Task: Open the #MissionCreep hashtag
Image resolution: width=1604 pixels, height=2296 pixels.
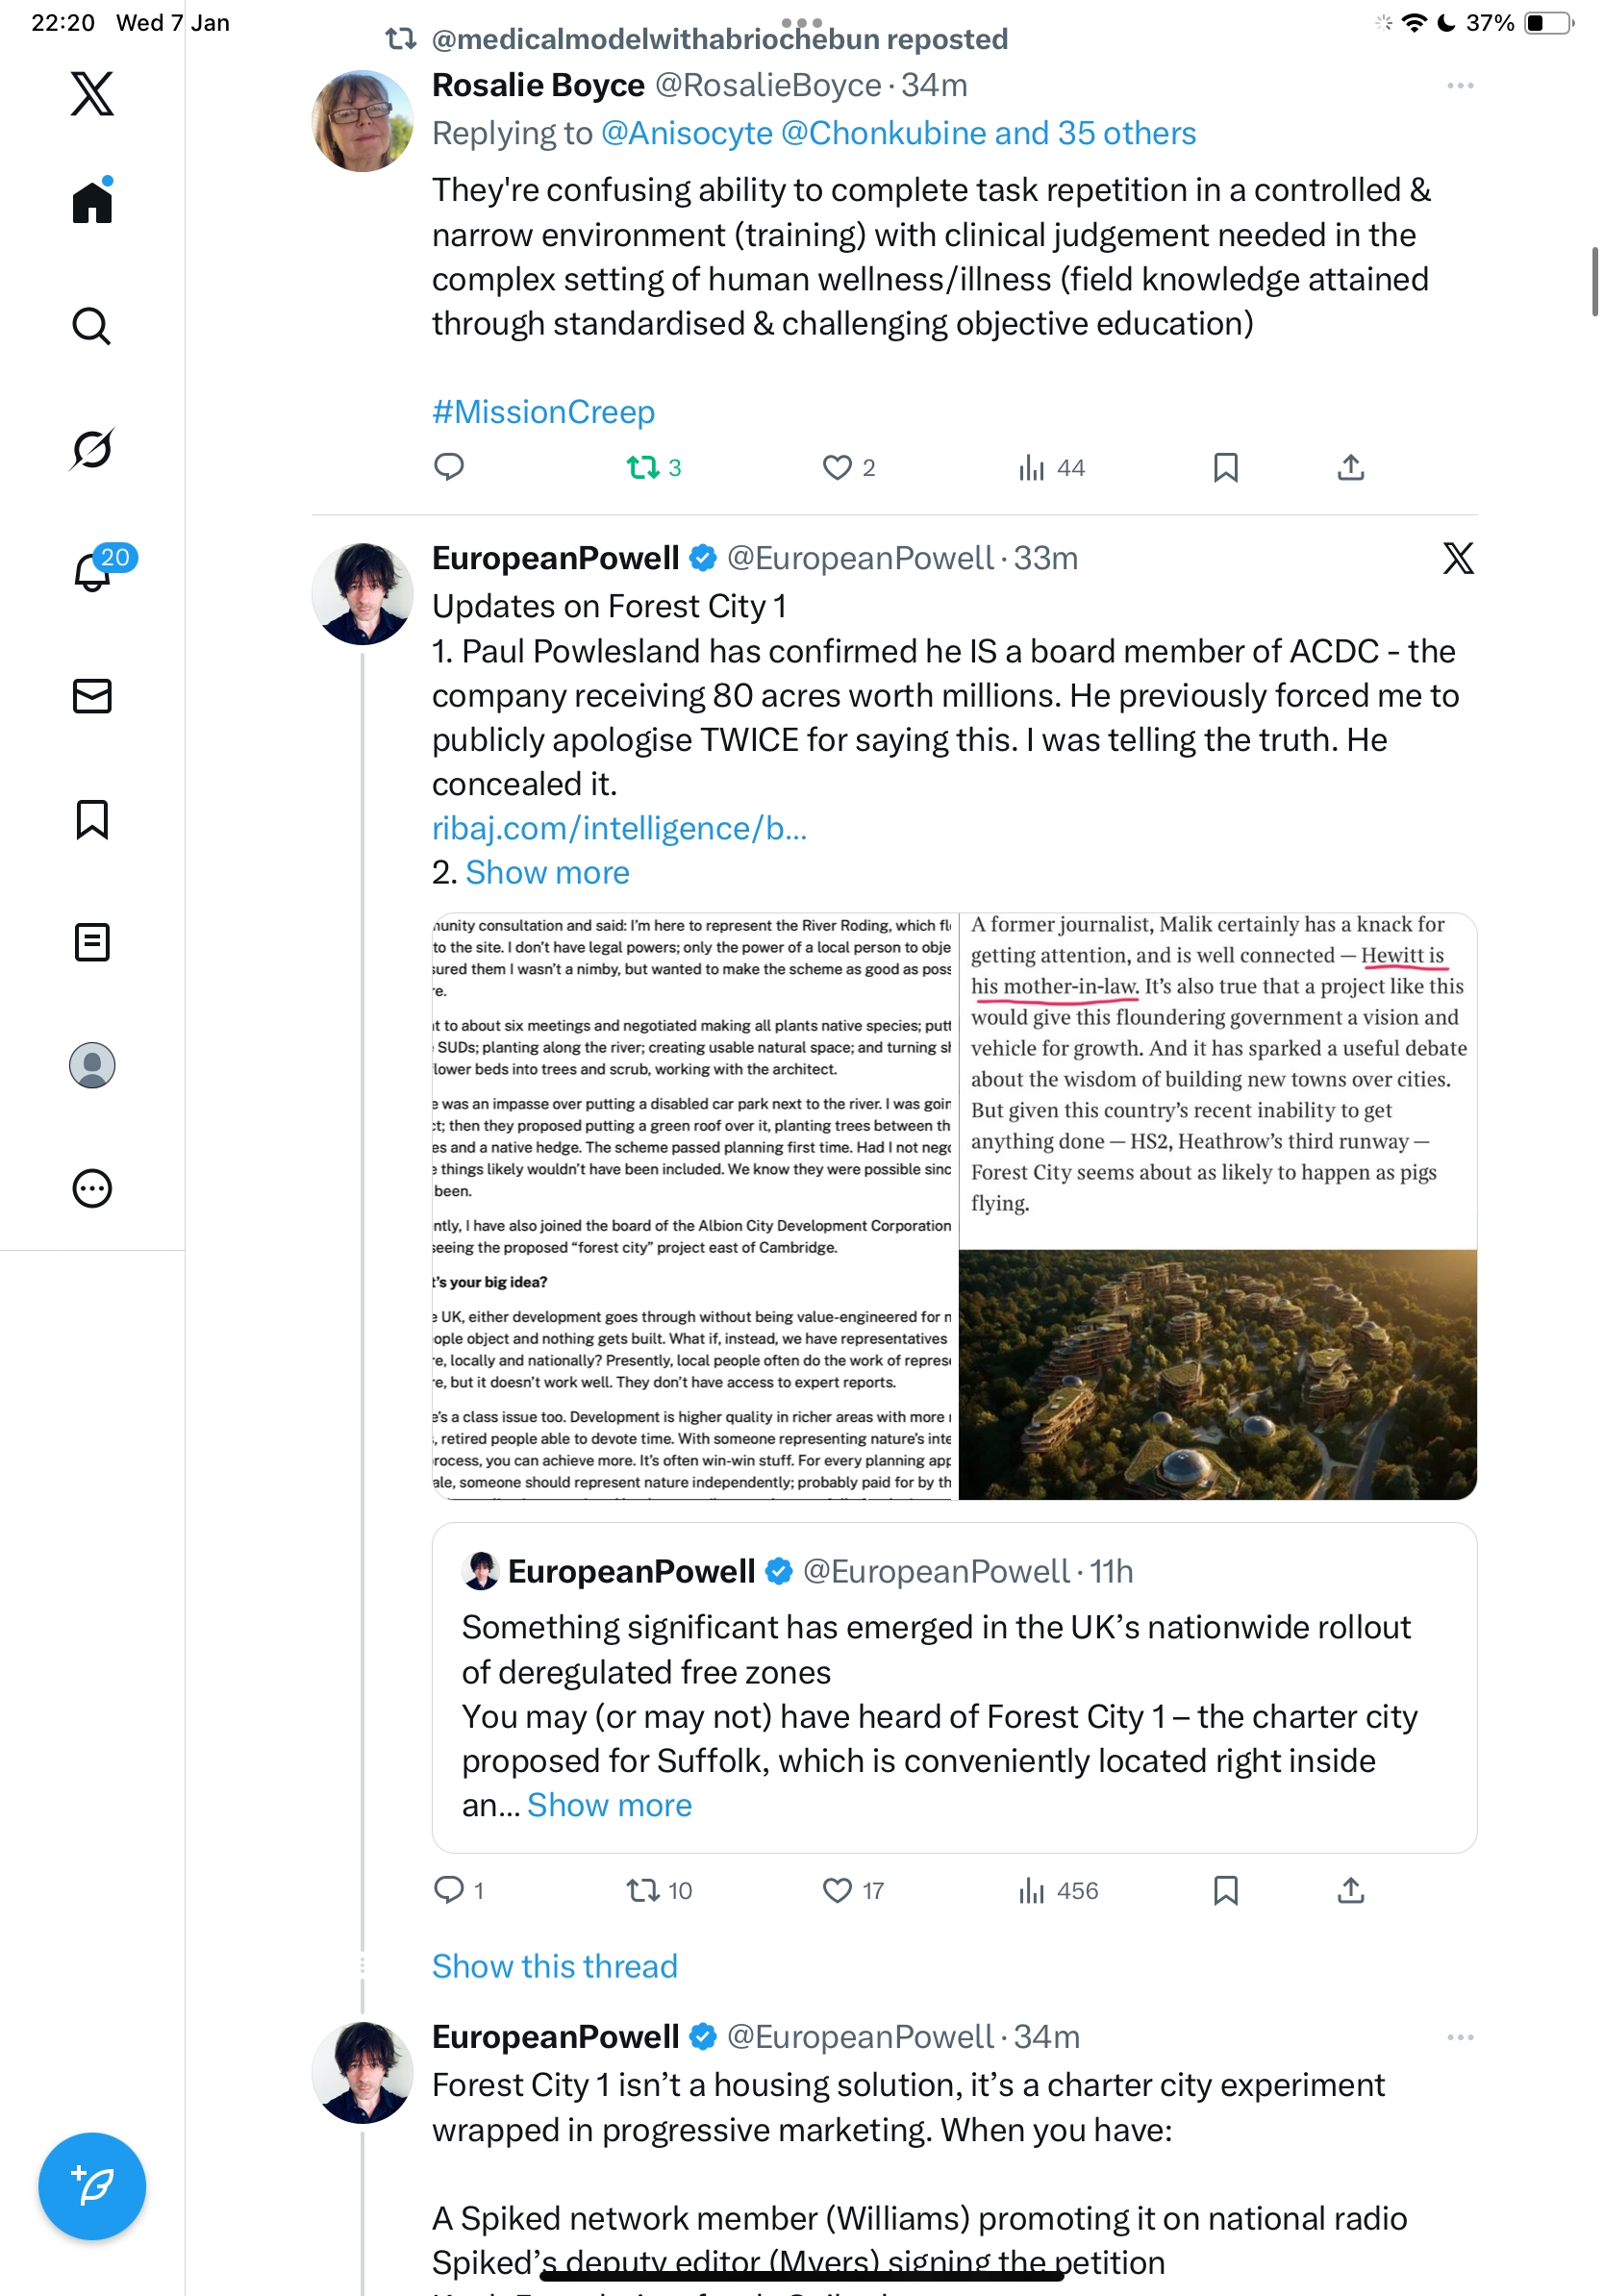Action: (x=543, y=412)
